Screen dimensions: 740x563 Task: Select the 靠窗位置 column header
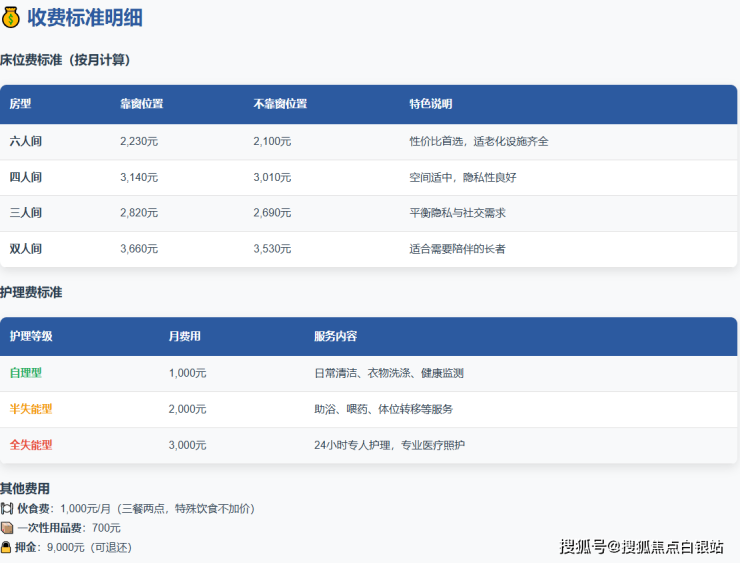click(141, 104)
